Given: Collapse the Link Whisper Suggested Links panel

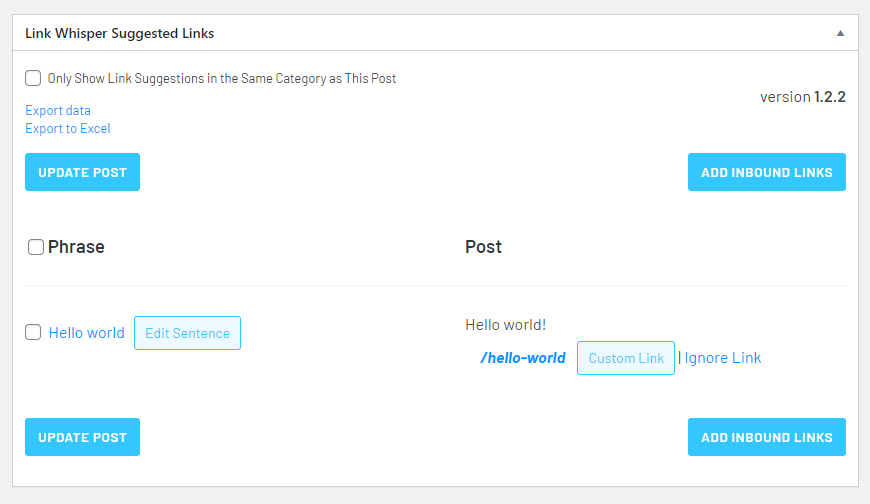Looking at the screenshot, I should pyautogui.click(x=841, y=33).
